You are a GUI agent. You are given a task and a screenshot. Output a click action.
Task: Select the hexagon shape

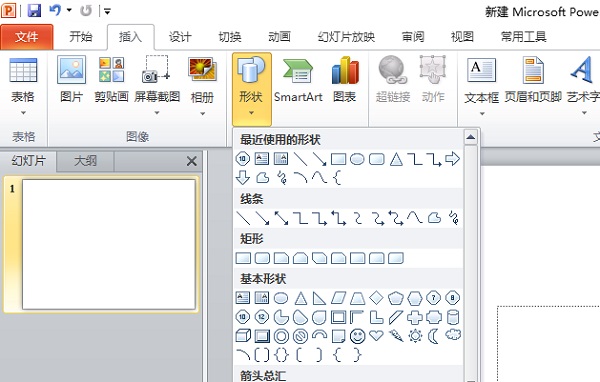click(414, 298)
